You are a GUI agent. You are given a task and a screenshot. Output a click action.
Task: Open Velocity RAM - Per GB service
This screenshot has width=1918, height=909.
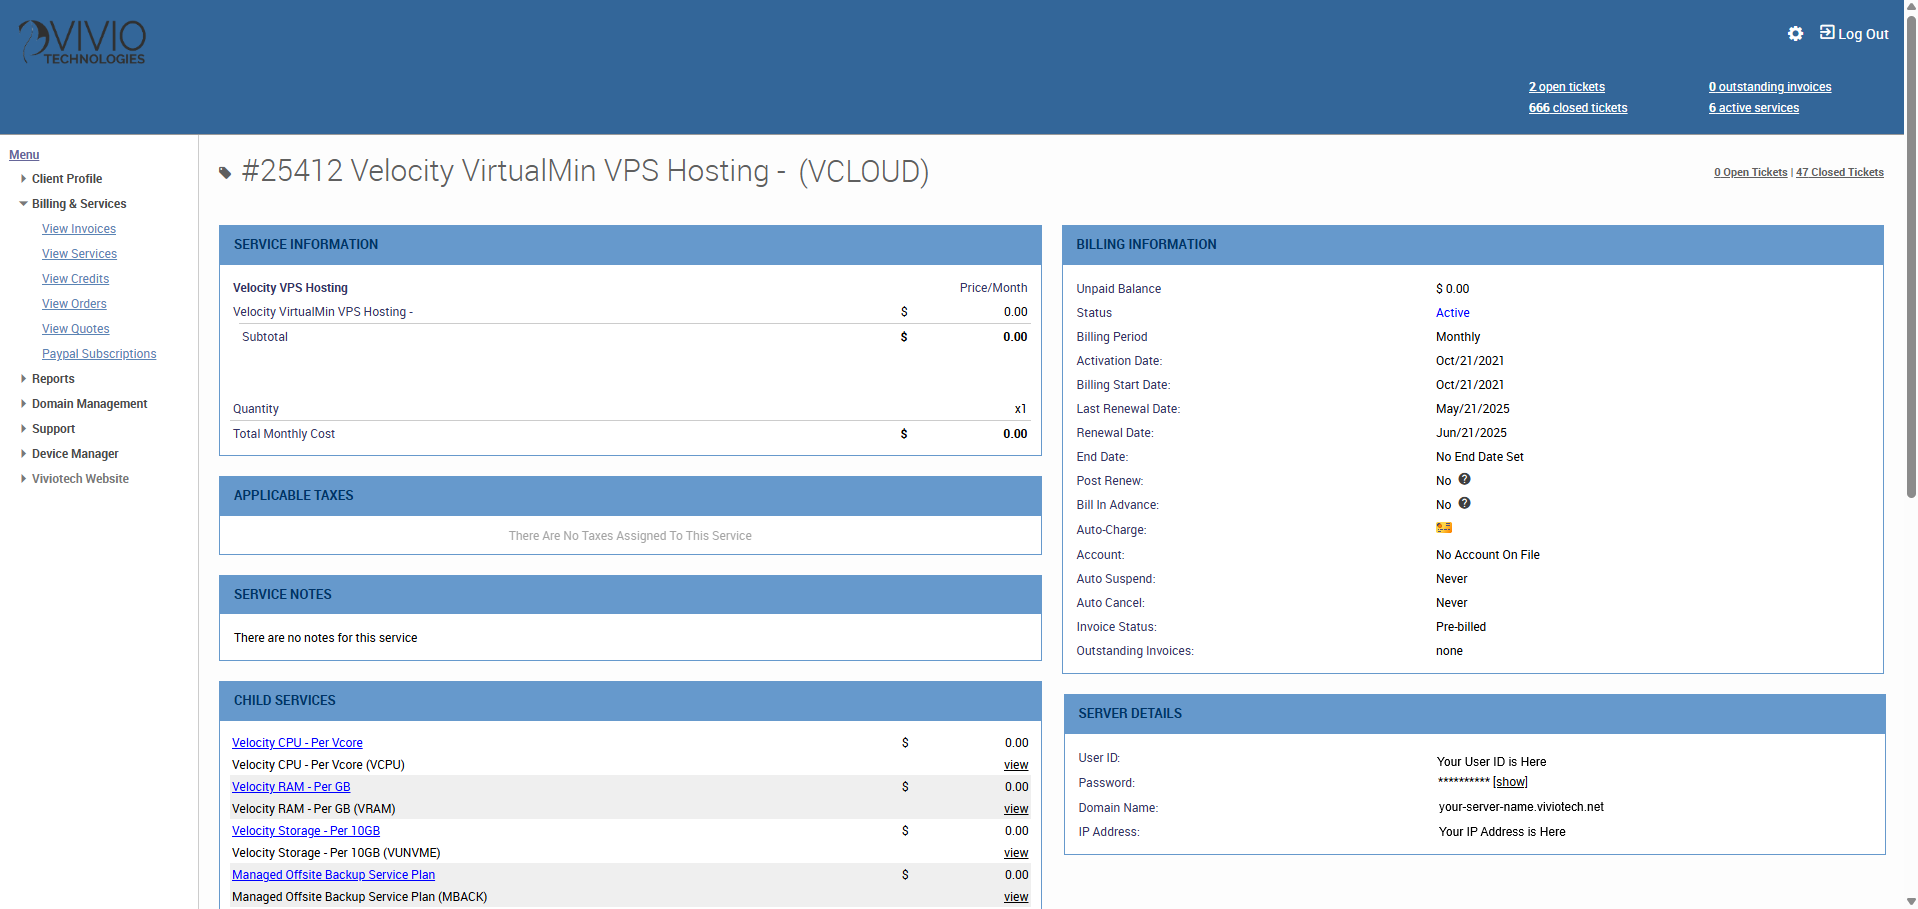coord(291,787)
